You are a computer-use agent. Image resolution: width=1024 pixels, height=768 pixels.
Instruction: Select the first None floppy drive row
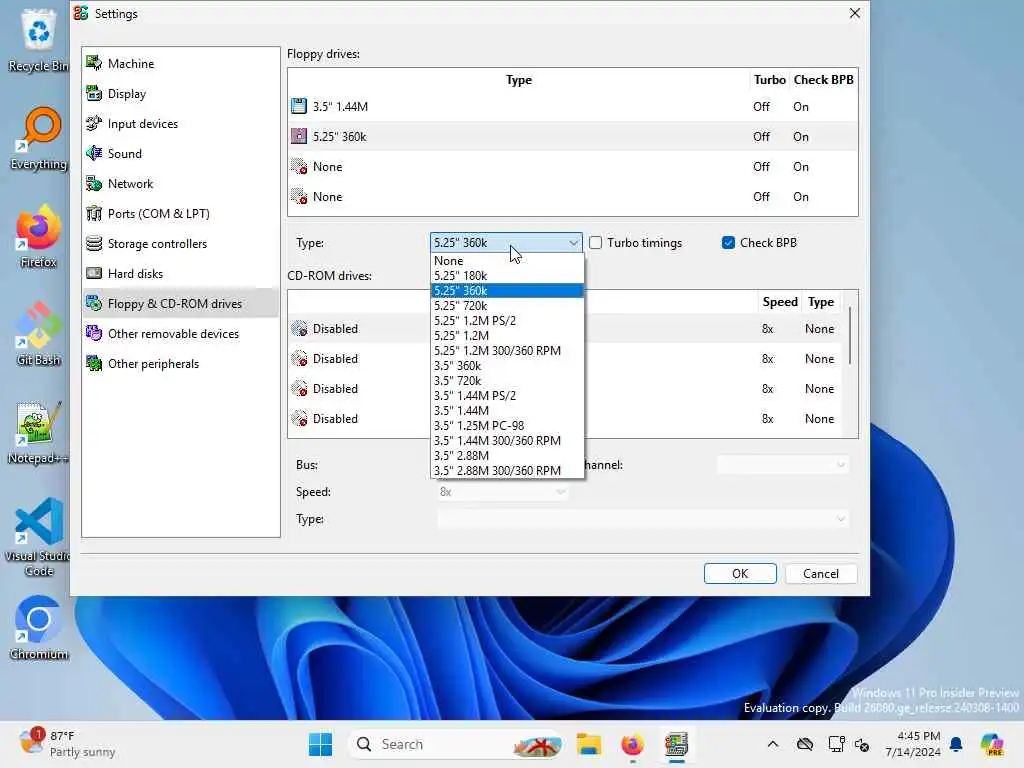pyautogui.click(x=573, y=167)
